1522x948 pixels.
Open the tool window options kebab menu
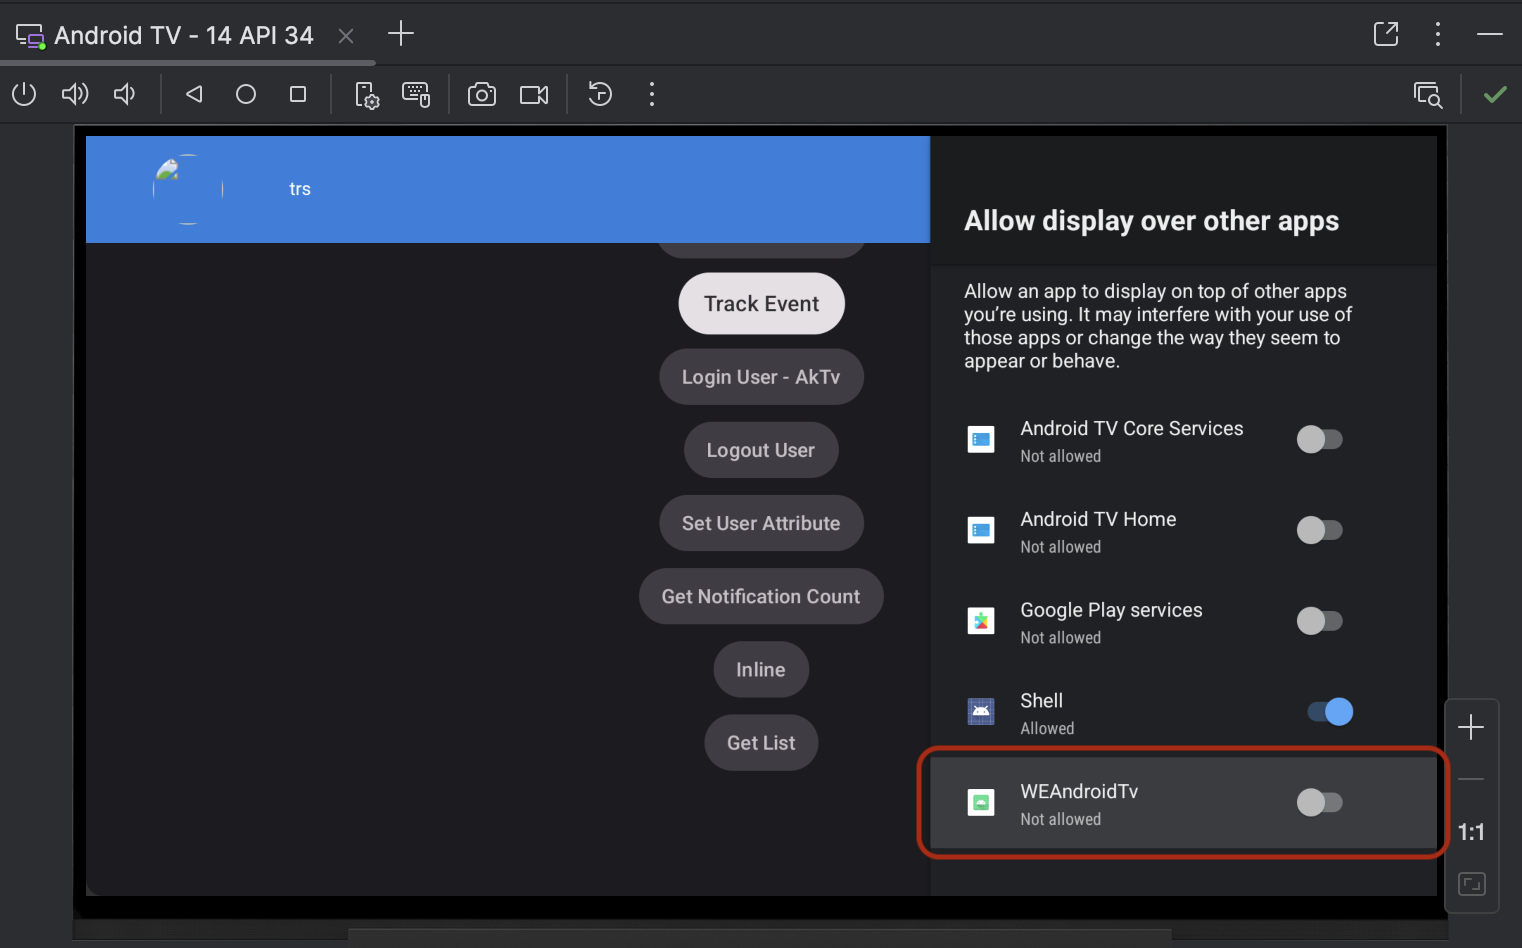tap(1438, 34)
